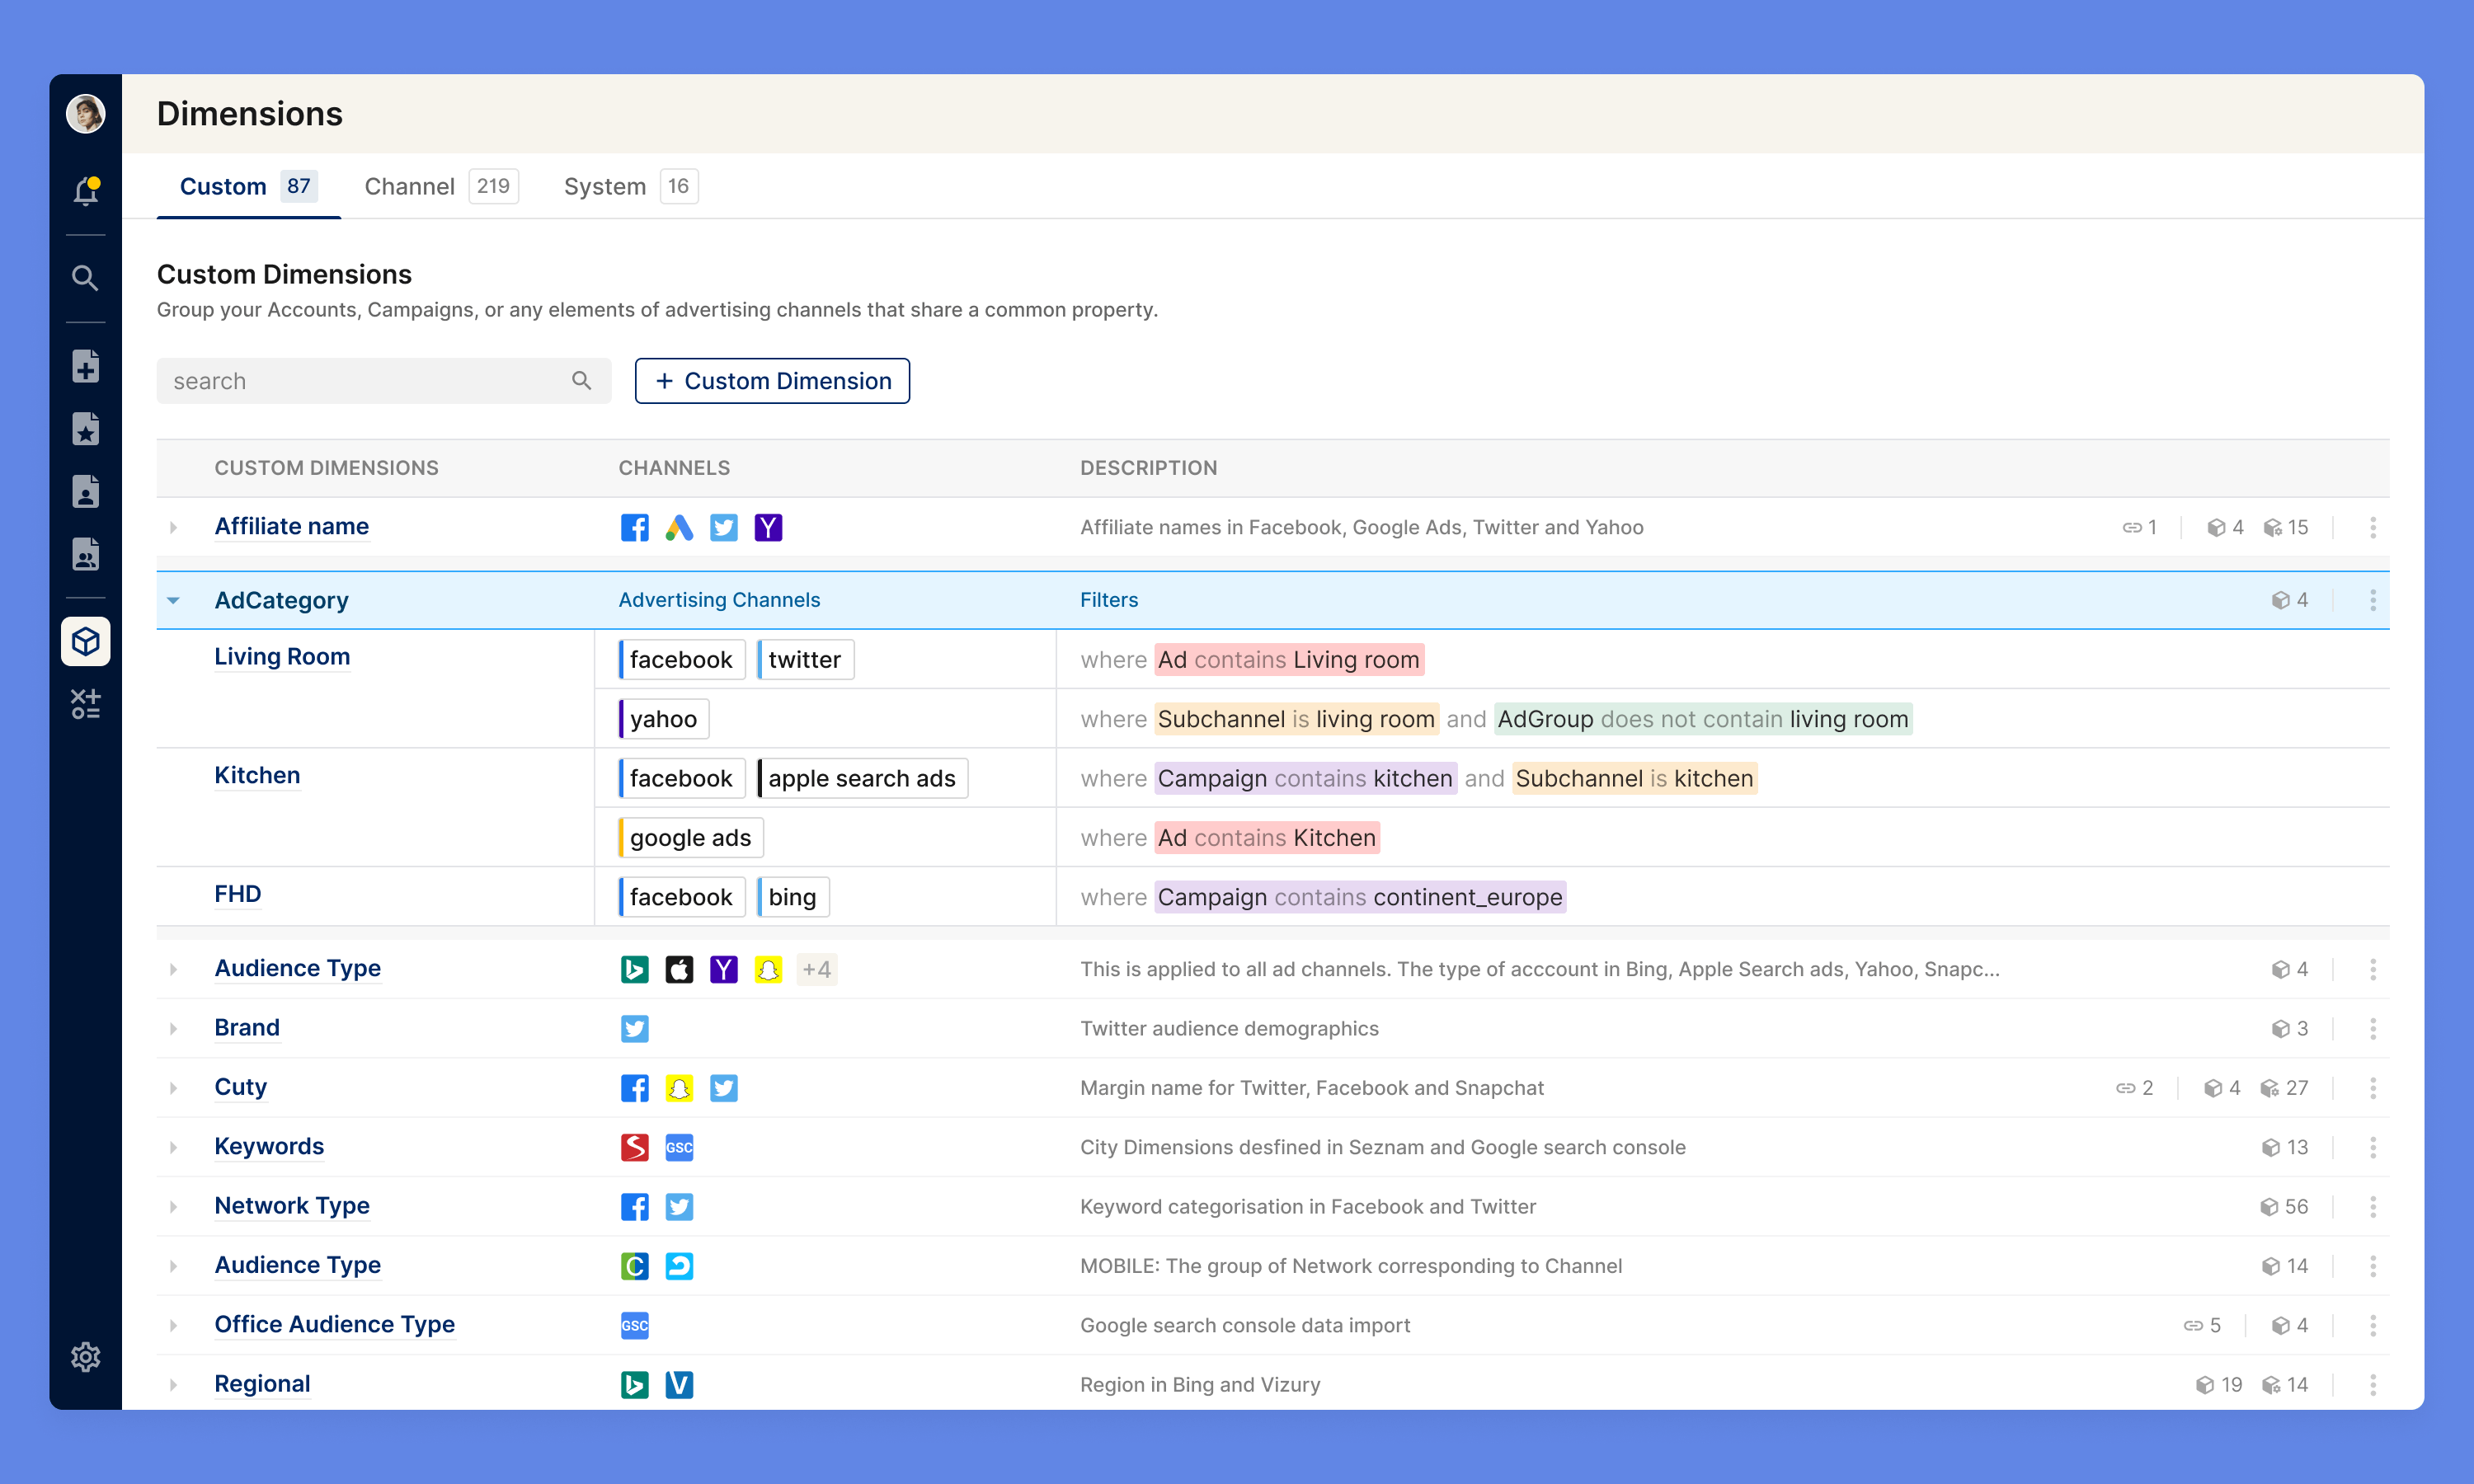
Task: Open the FHD value link
Action: (x=238, y=894)
